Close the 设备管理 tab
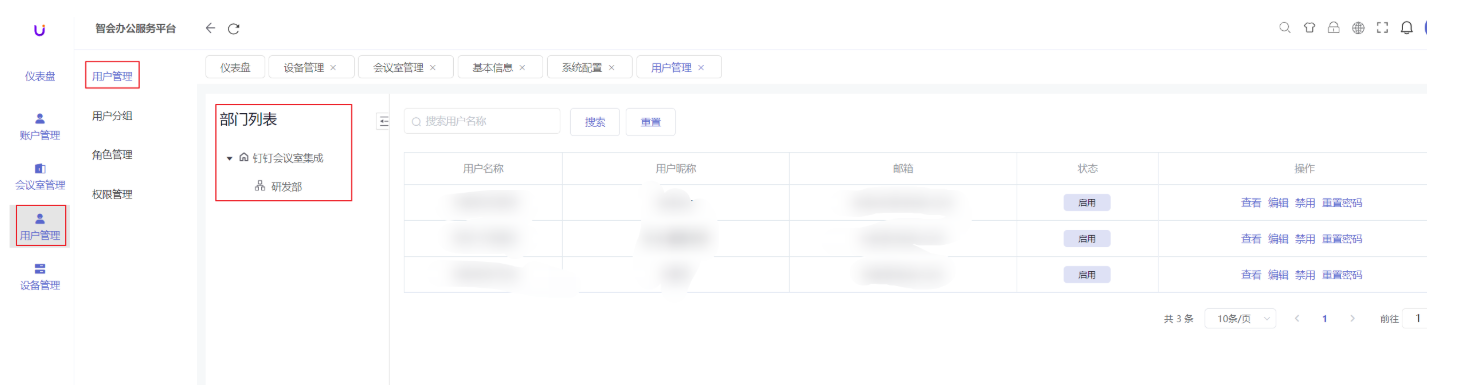The width and height of the screenshot is (1474, 385). (333, 68)
